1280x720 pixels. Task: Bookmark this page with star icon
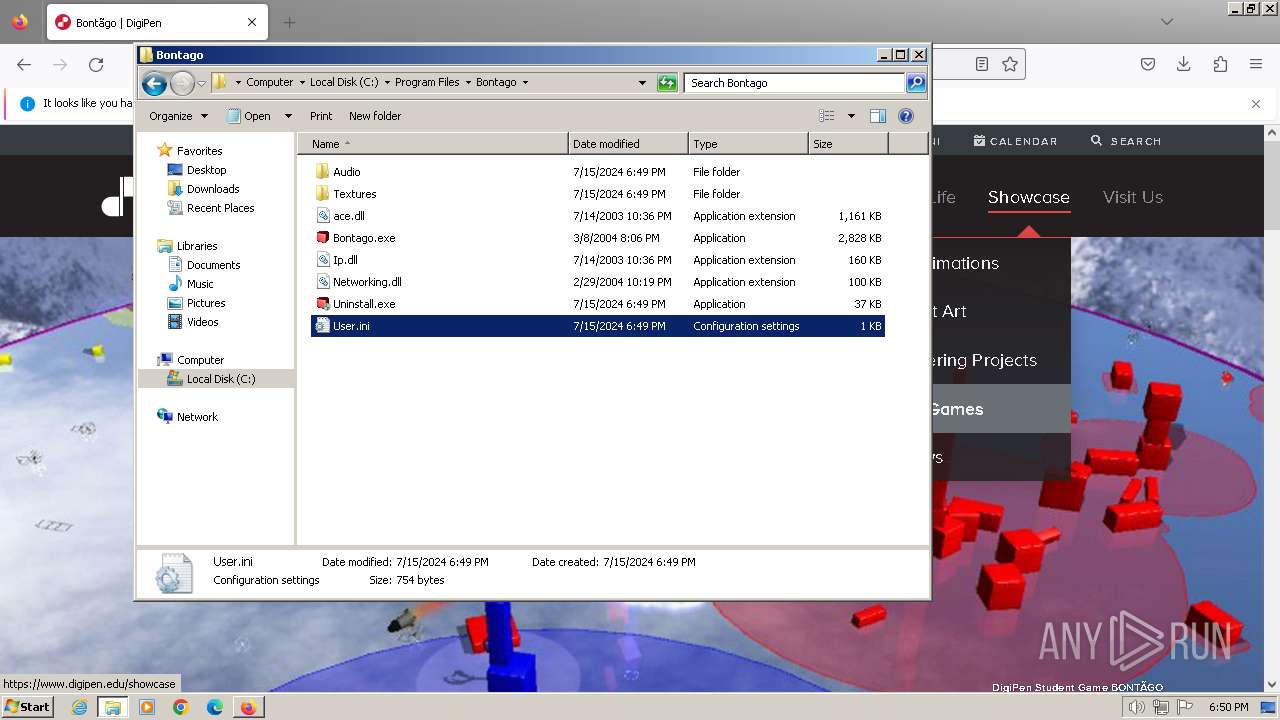tap(1010, 64)
